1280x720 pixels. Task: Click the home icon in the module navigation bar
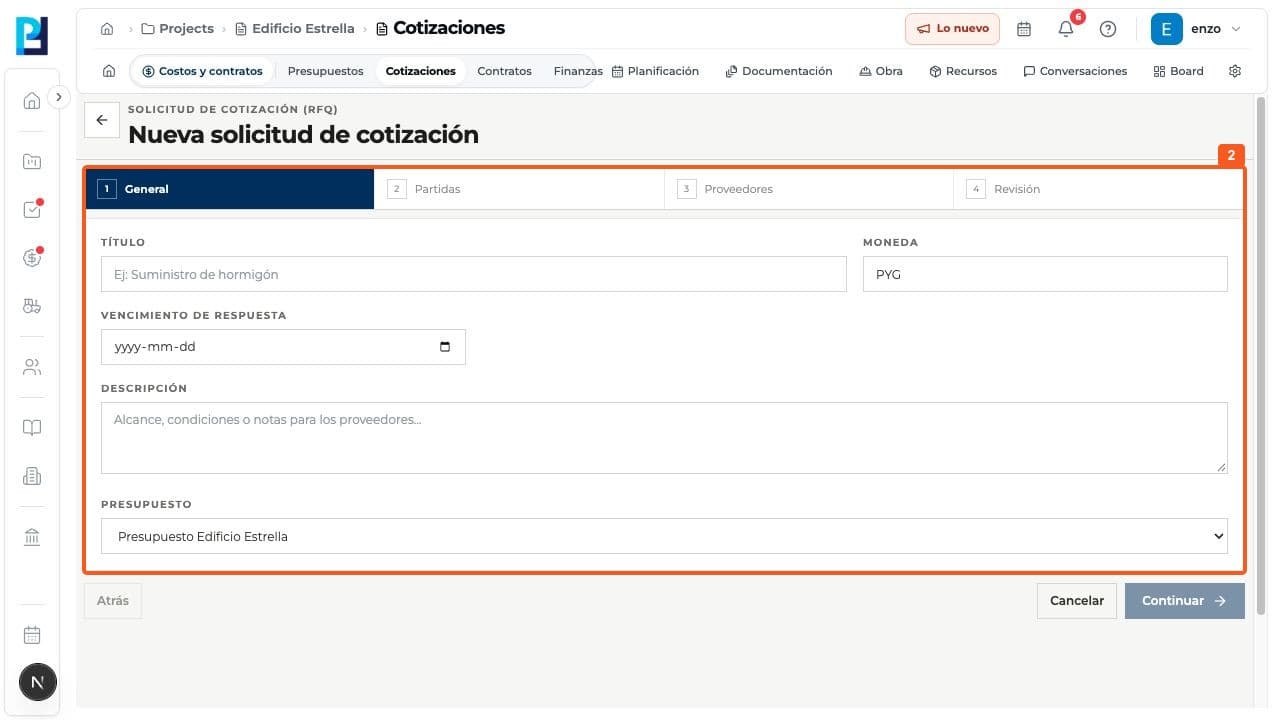tap(109, 71)
